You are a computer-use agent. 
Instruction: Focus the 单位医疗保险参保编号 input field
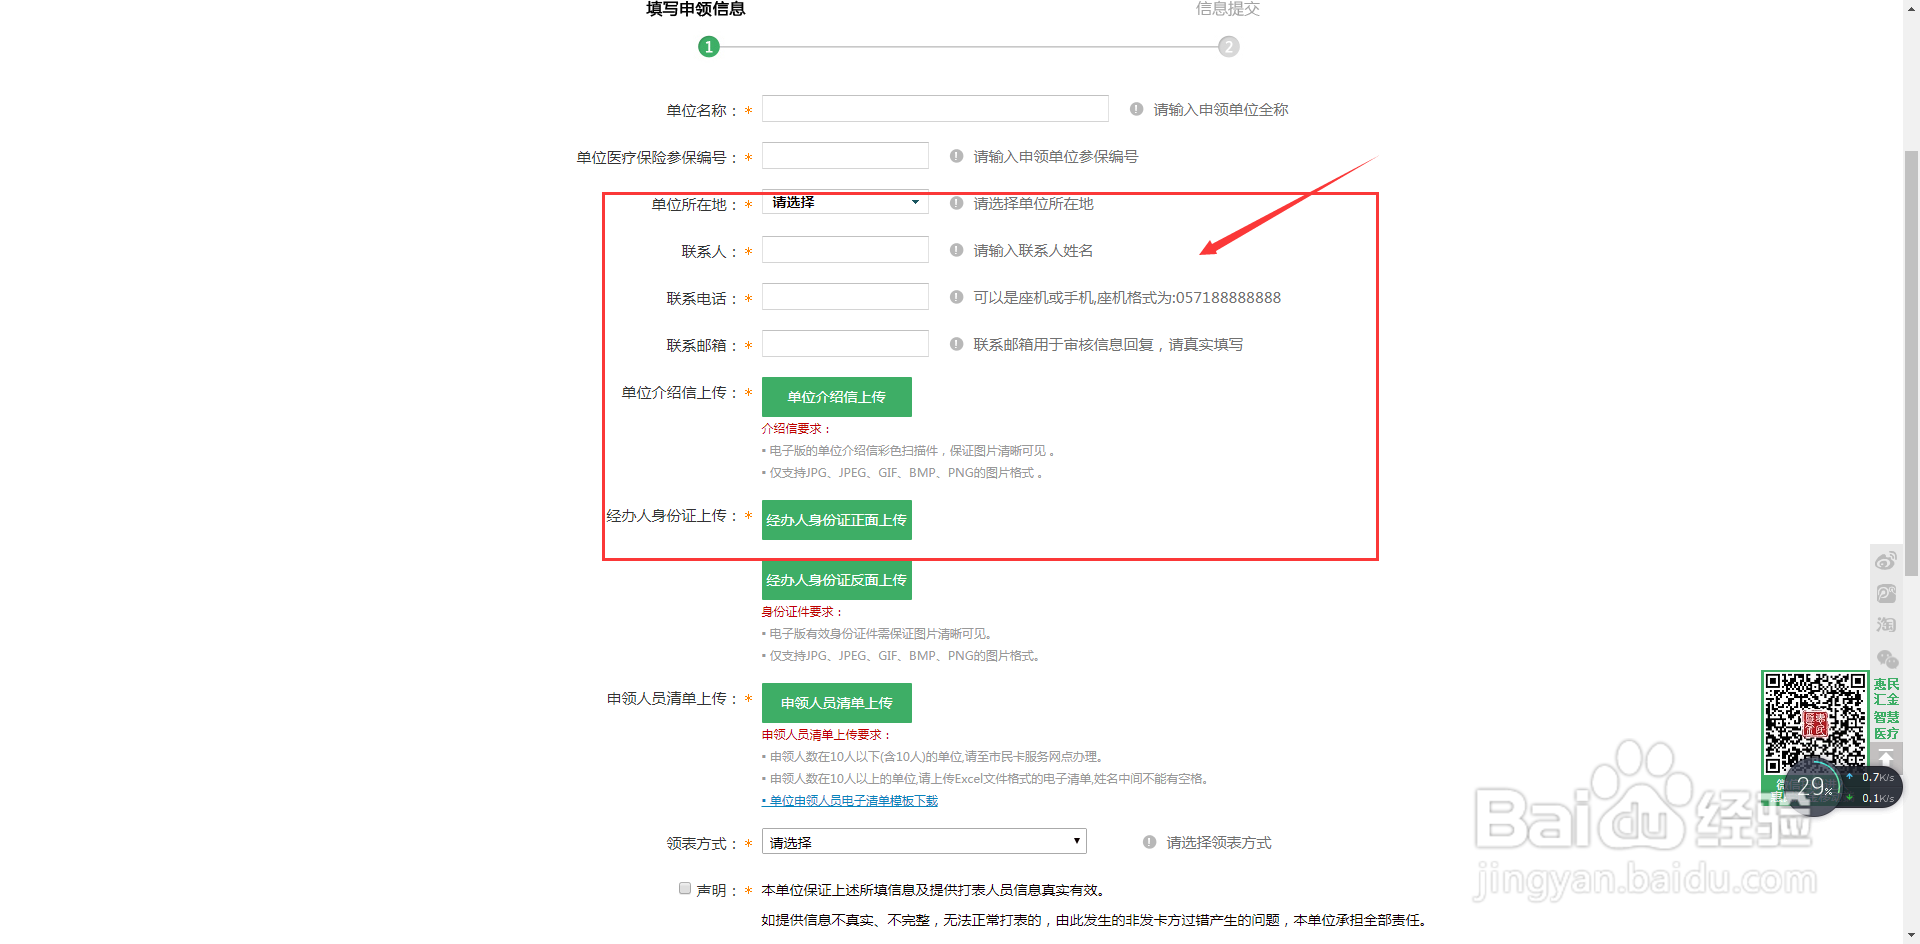[845, 155]
